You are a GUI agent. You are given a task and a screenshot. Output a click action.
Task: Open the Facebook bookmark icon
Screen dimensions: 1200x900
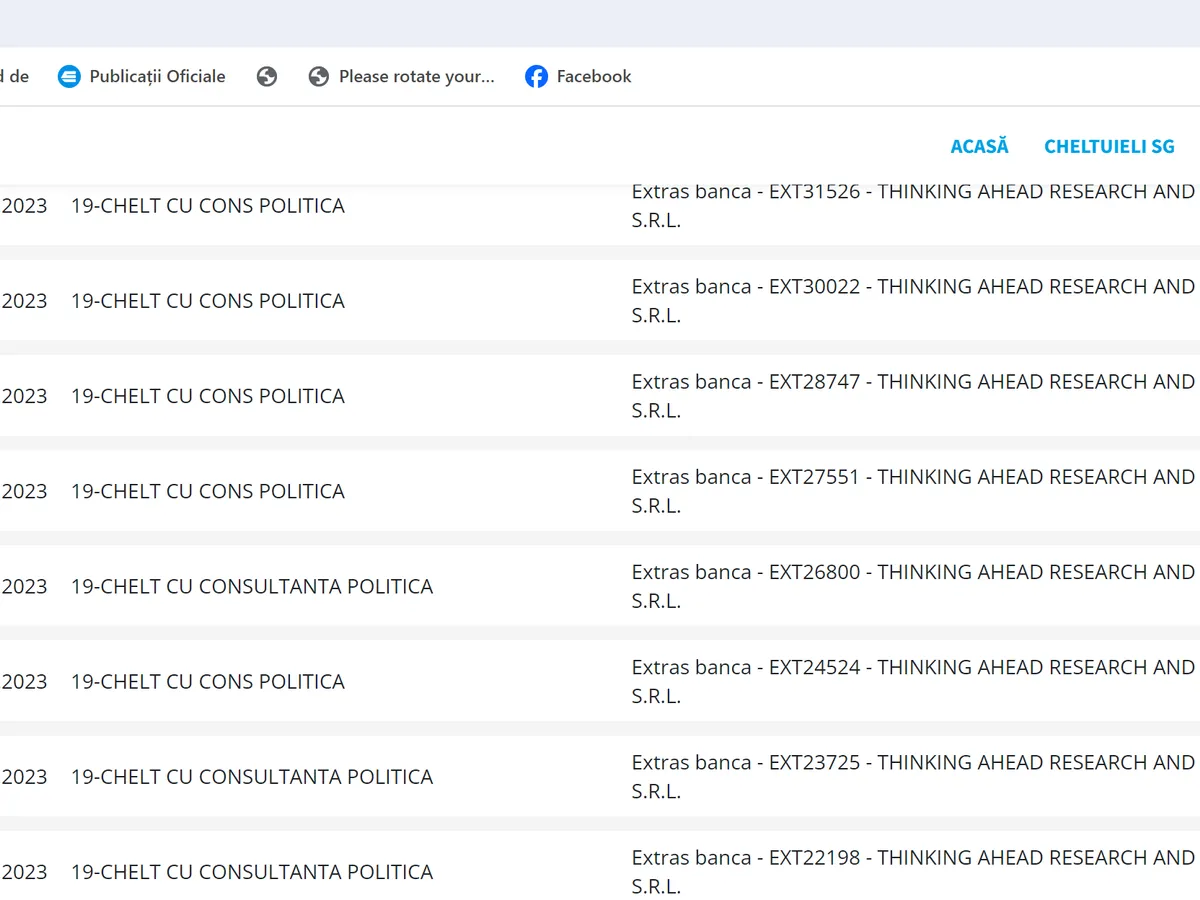[x=536, y=76]
